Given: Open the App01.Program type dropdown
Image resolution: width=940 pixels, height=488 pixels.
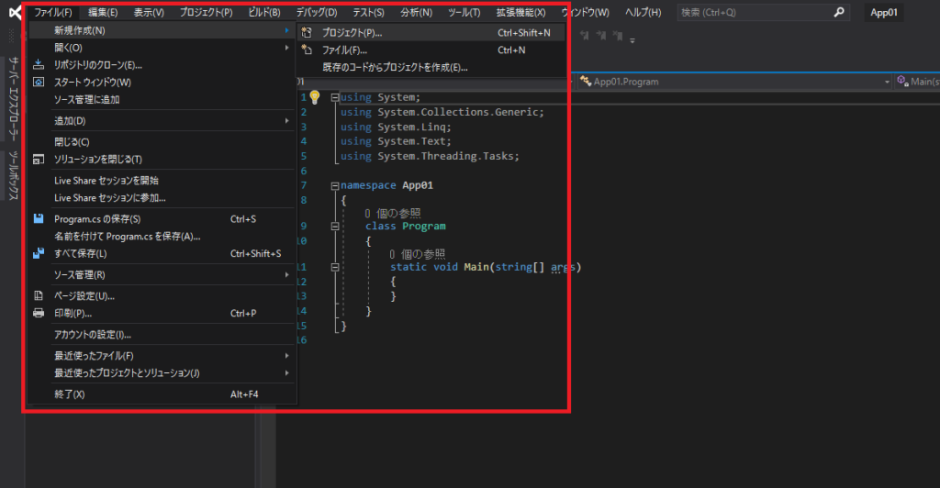Looking at the screenshot, I should [730, 81].
